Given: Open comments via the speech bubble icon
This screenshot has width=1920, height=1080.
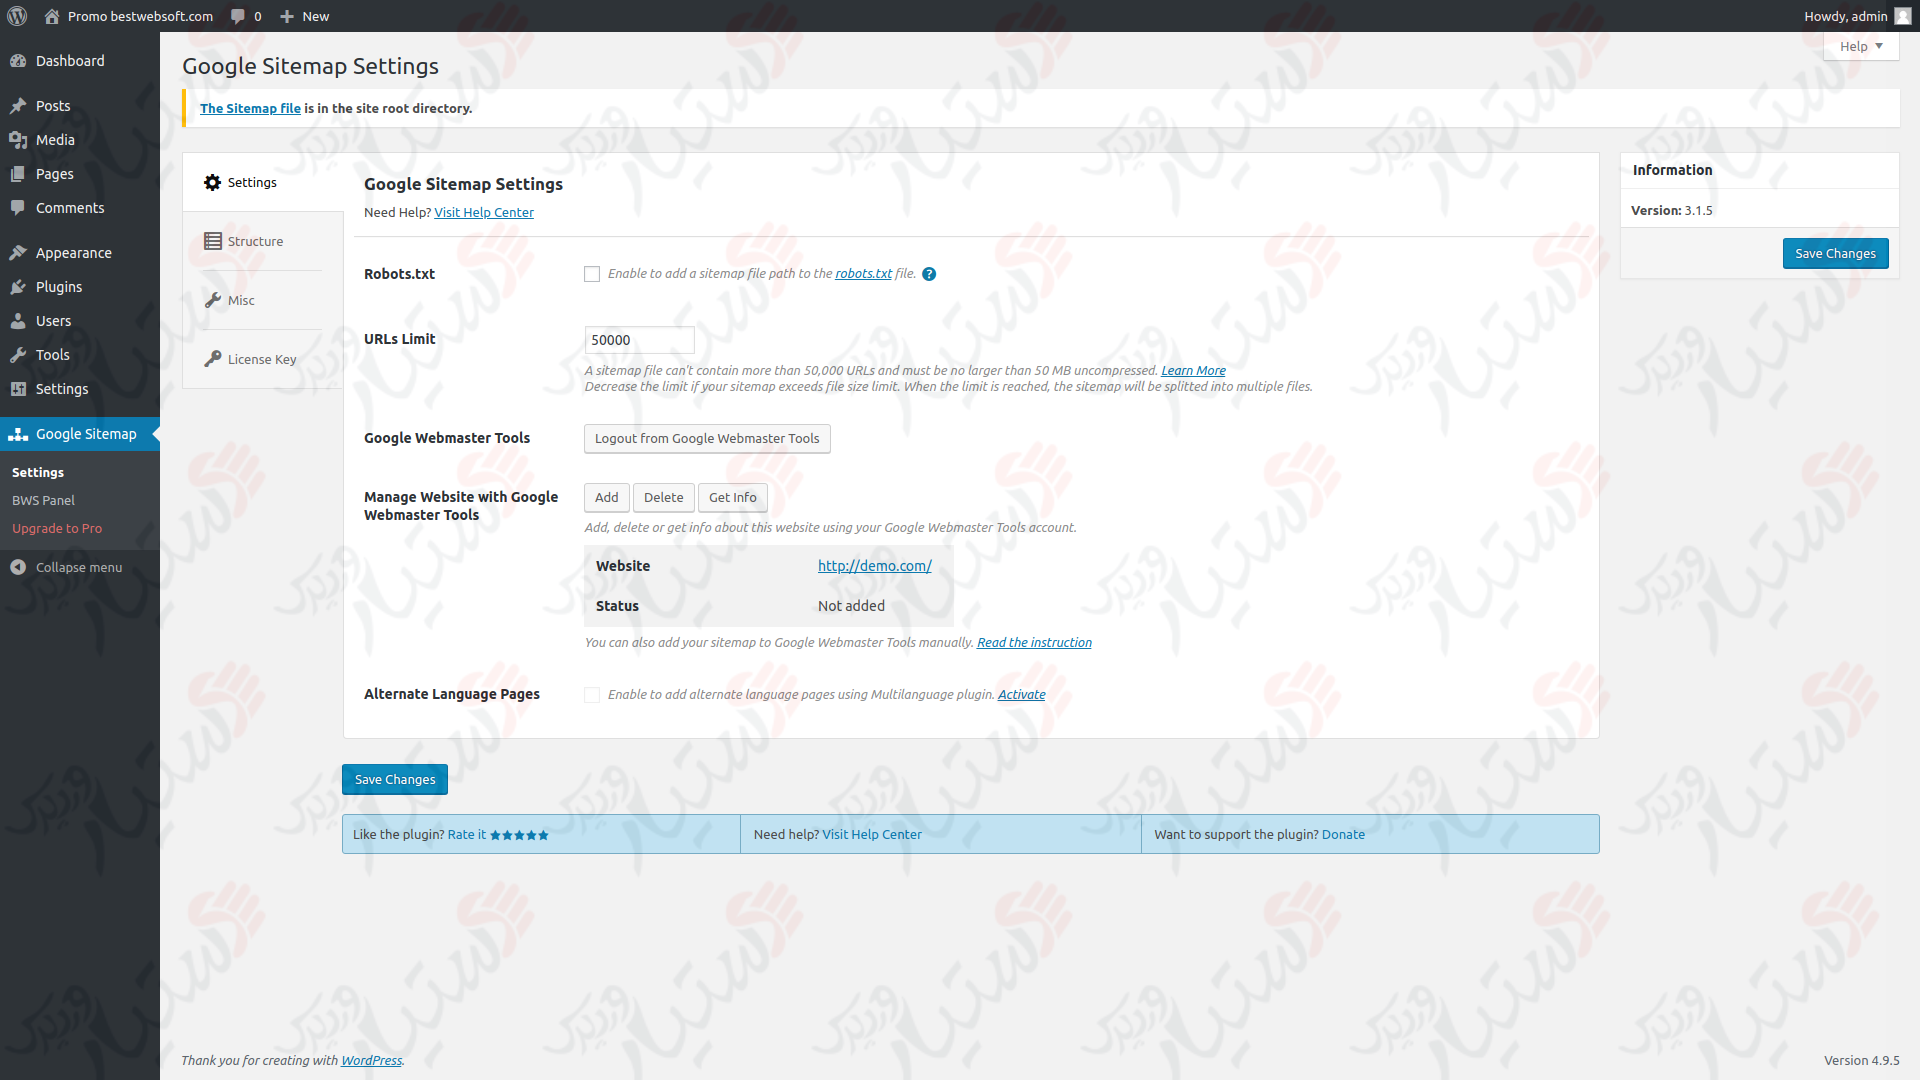Looking at the screenshot, I should pyautogui.click(x=238, y=16).
